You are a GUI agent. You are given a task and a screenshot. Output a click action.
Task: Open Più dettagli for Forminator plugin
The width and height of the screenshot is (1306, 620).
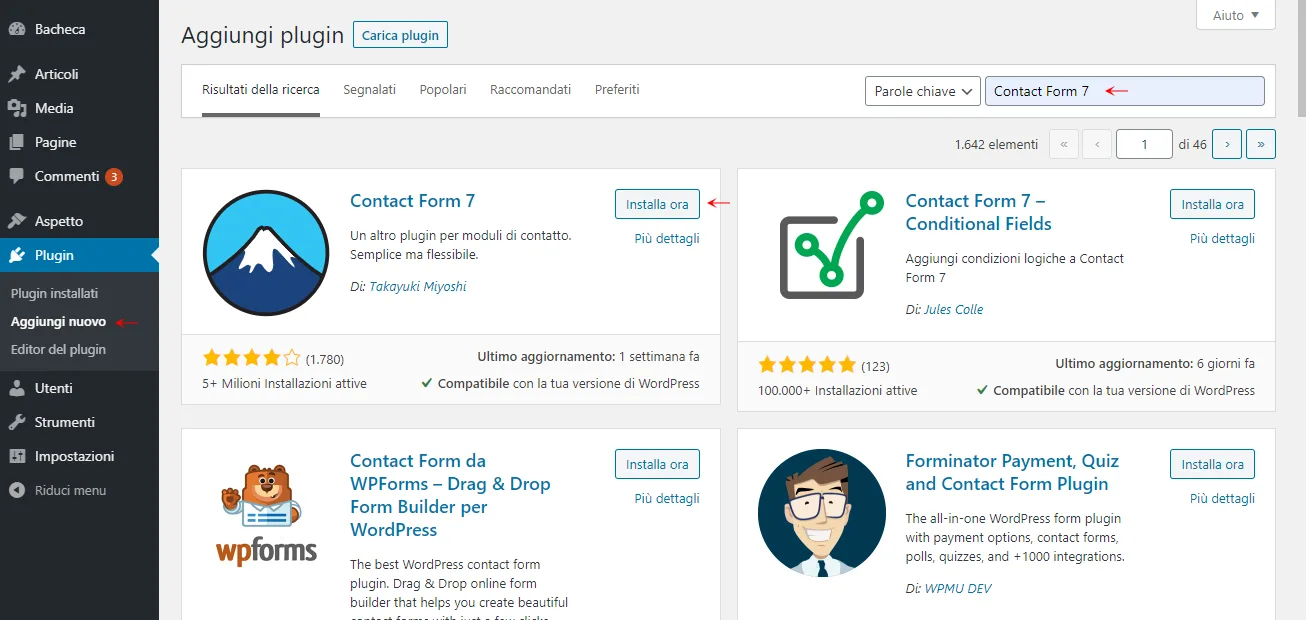pyautogui.click(x=1222, y=499)
